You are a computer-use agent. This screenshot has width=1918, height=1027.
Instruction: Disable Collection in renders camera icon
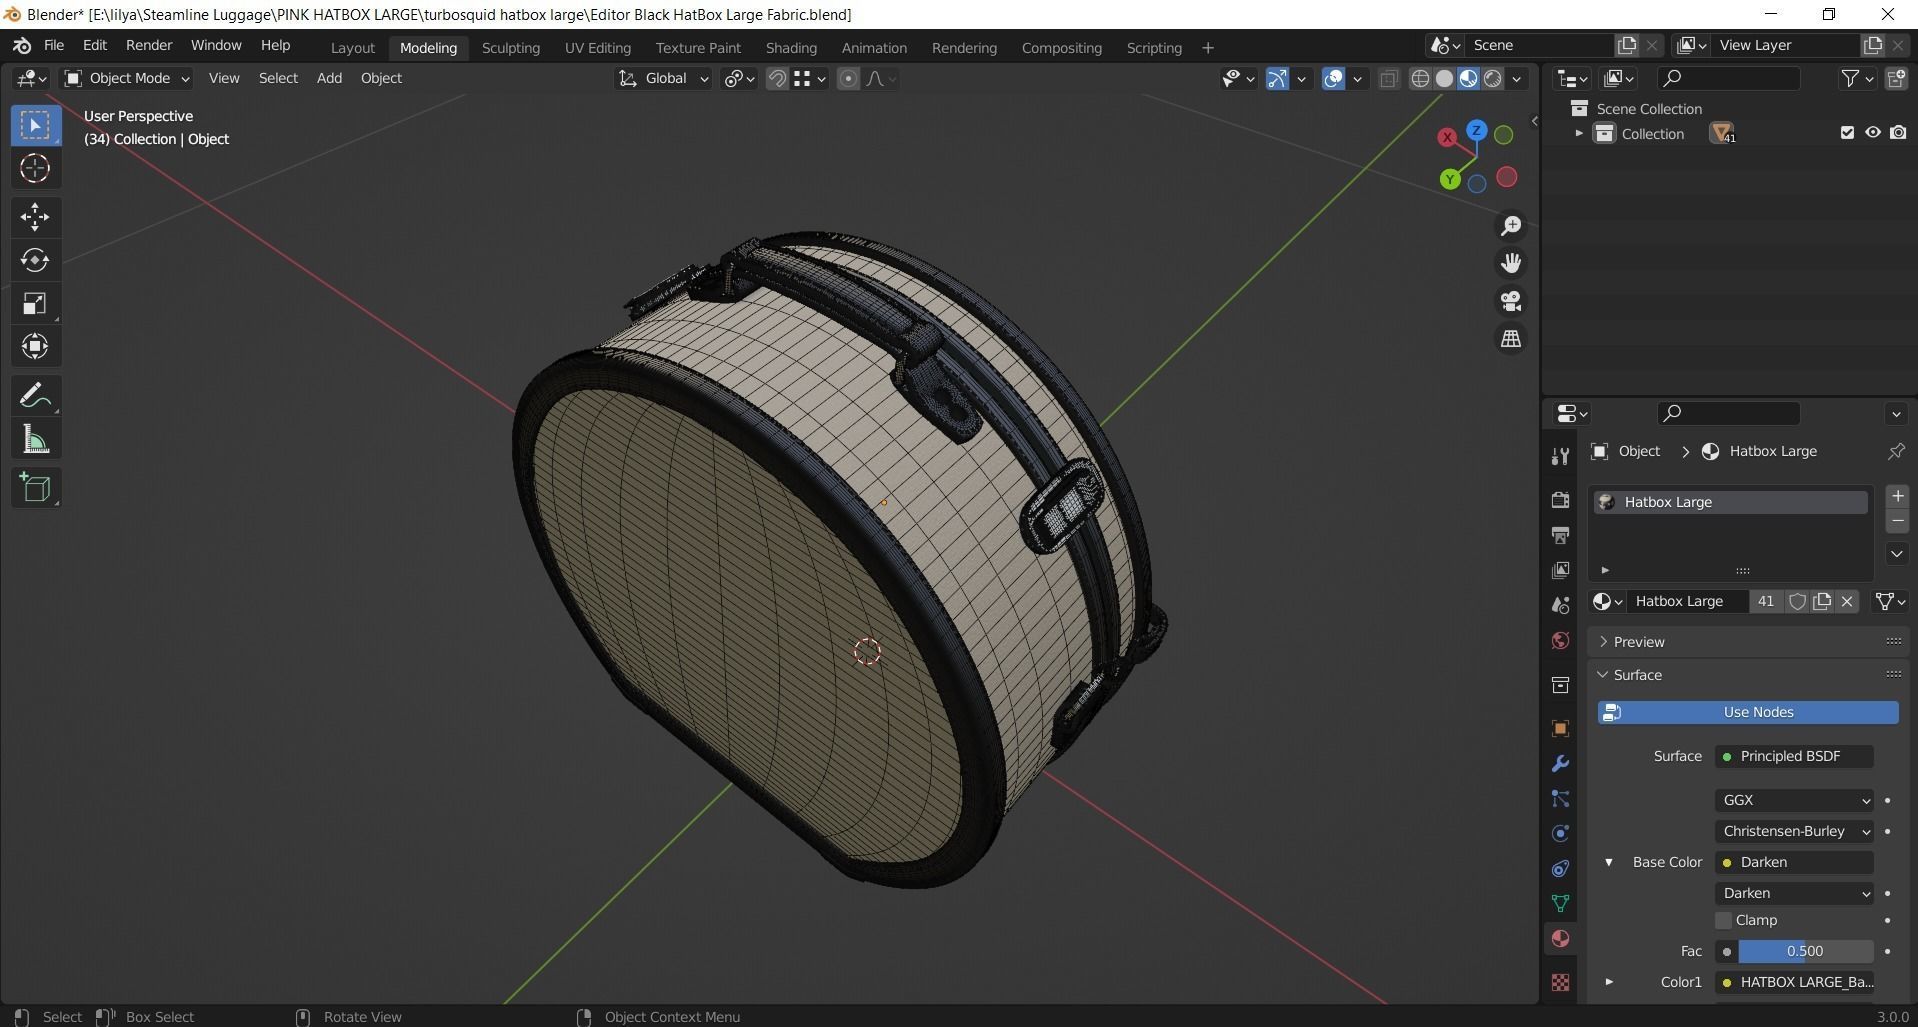(x=1898, y=133)
